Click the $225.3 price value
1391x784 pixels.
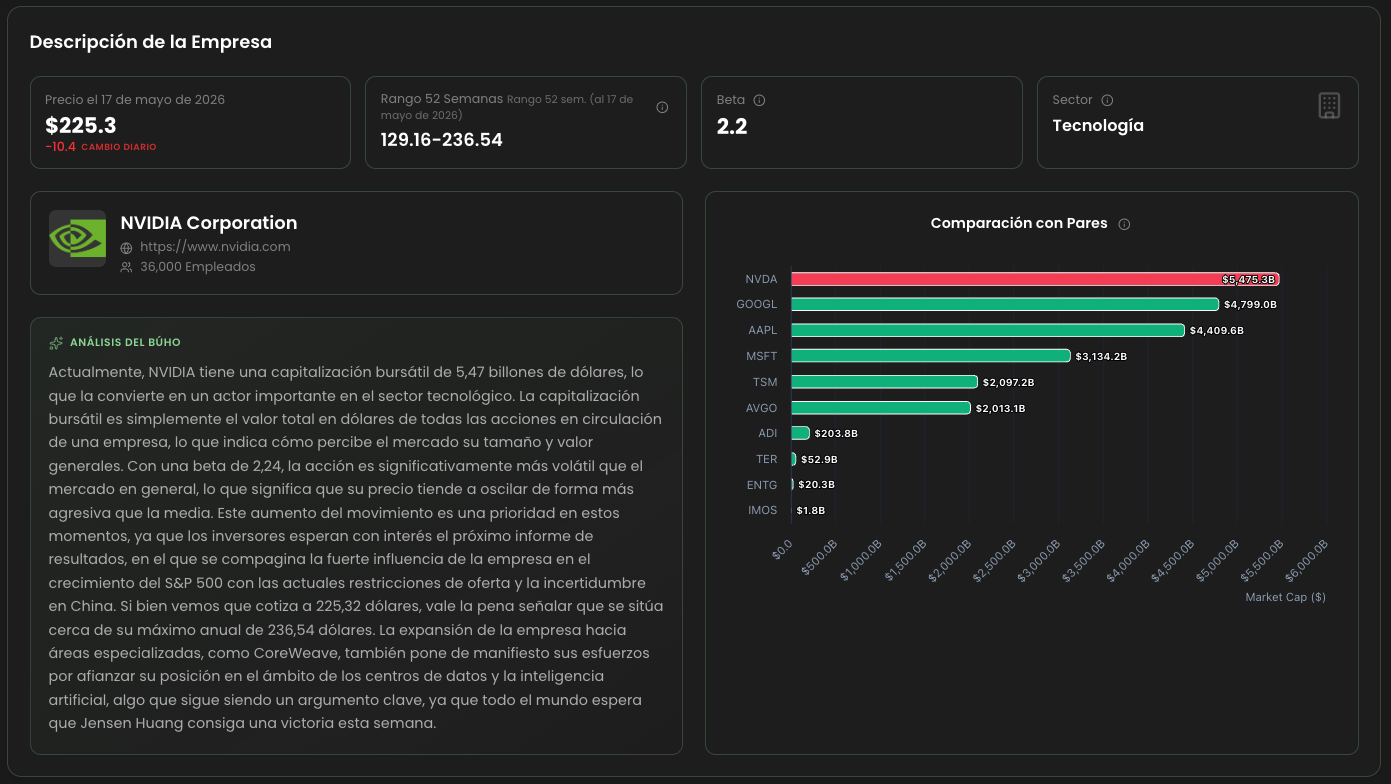(x=80, y=125)
